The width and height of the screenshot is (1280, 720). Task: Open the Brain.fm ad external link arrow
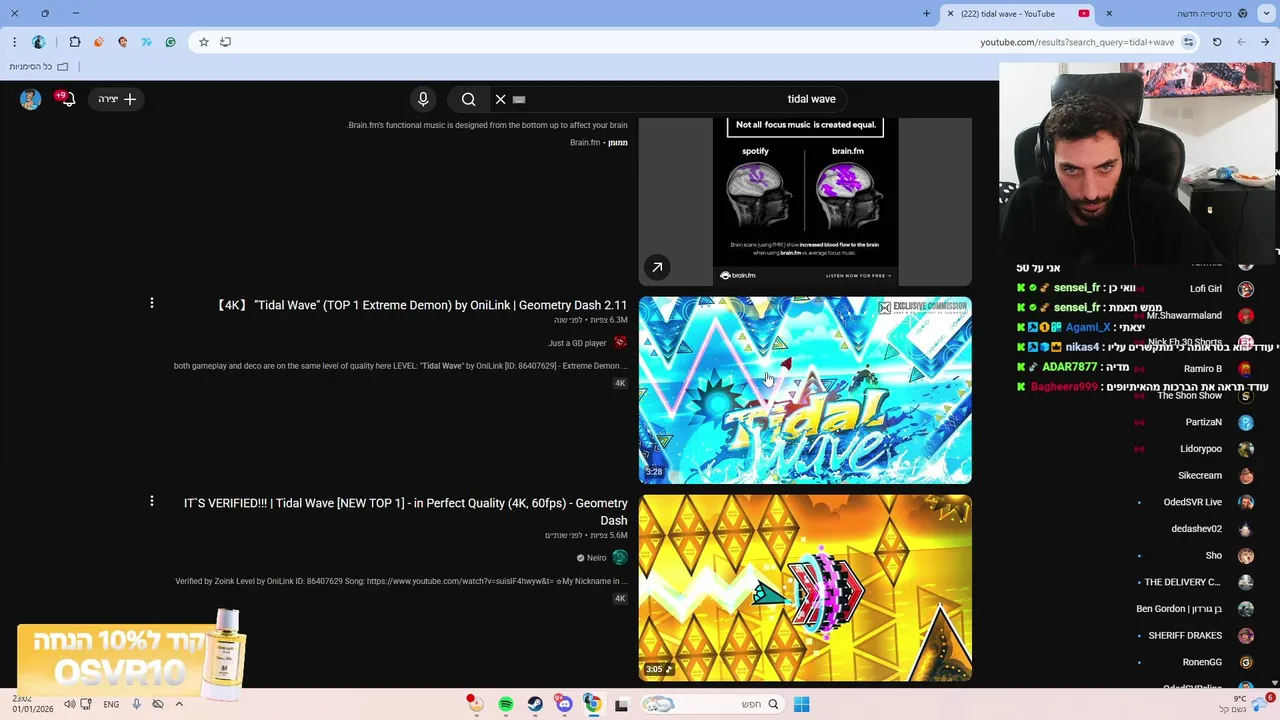point(657,267)
